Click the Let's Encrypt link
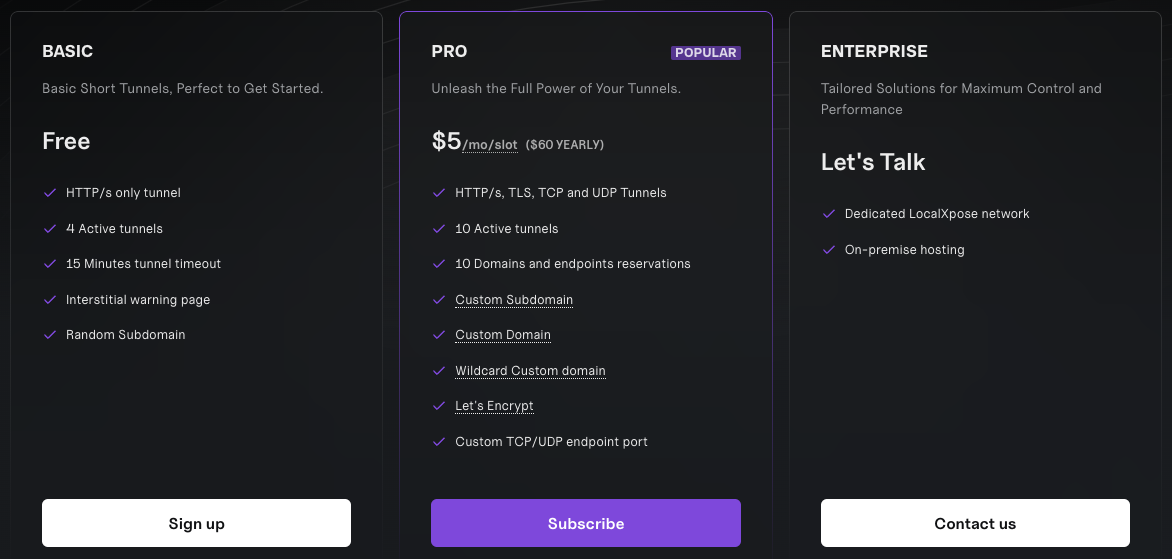 click(x=494, y=406)
